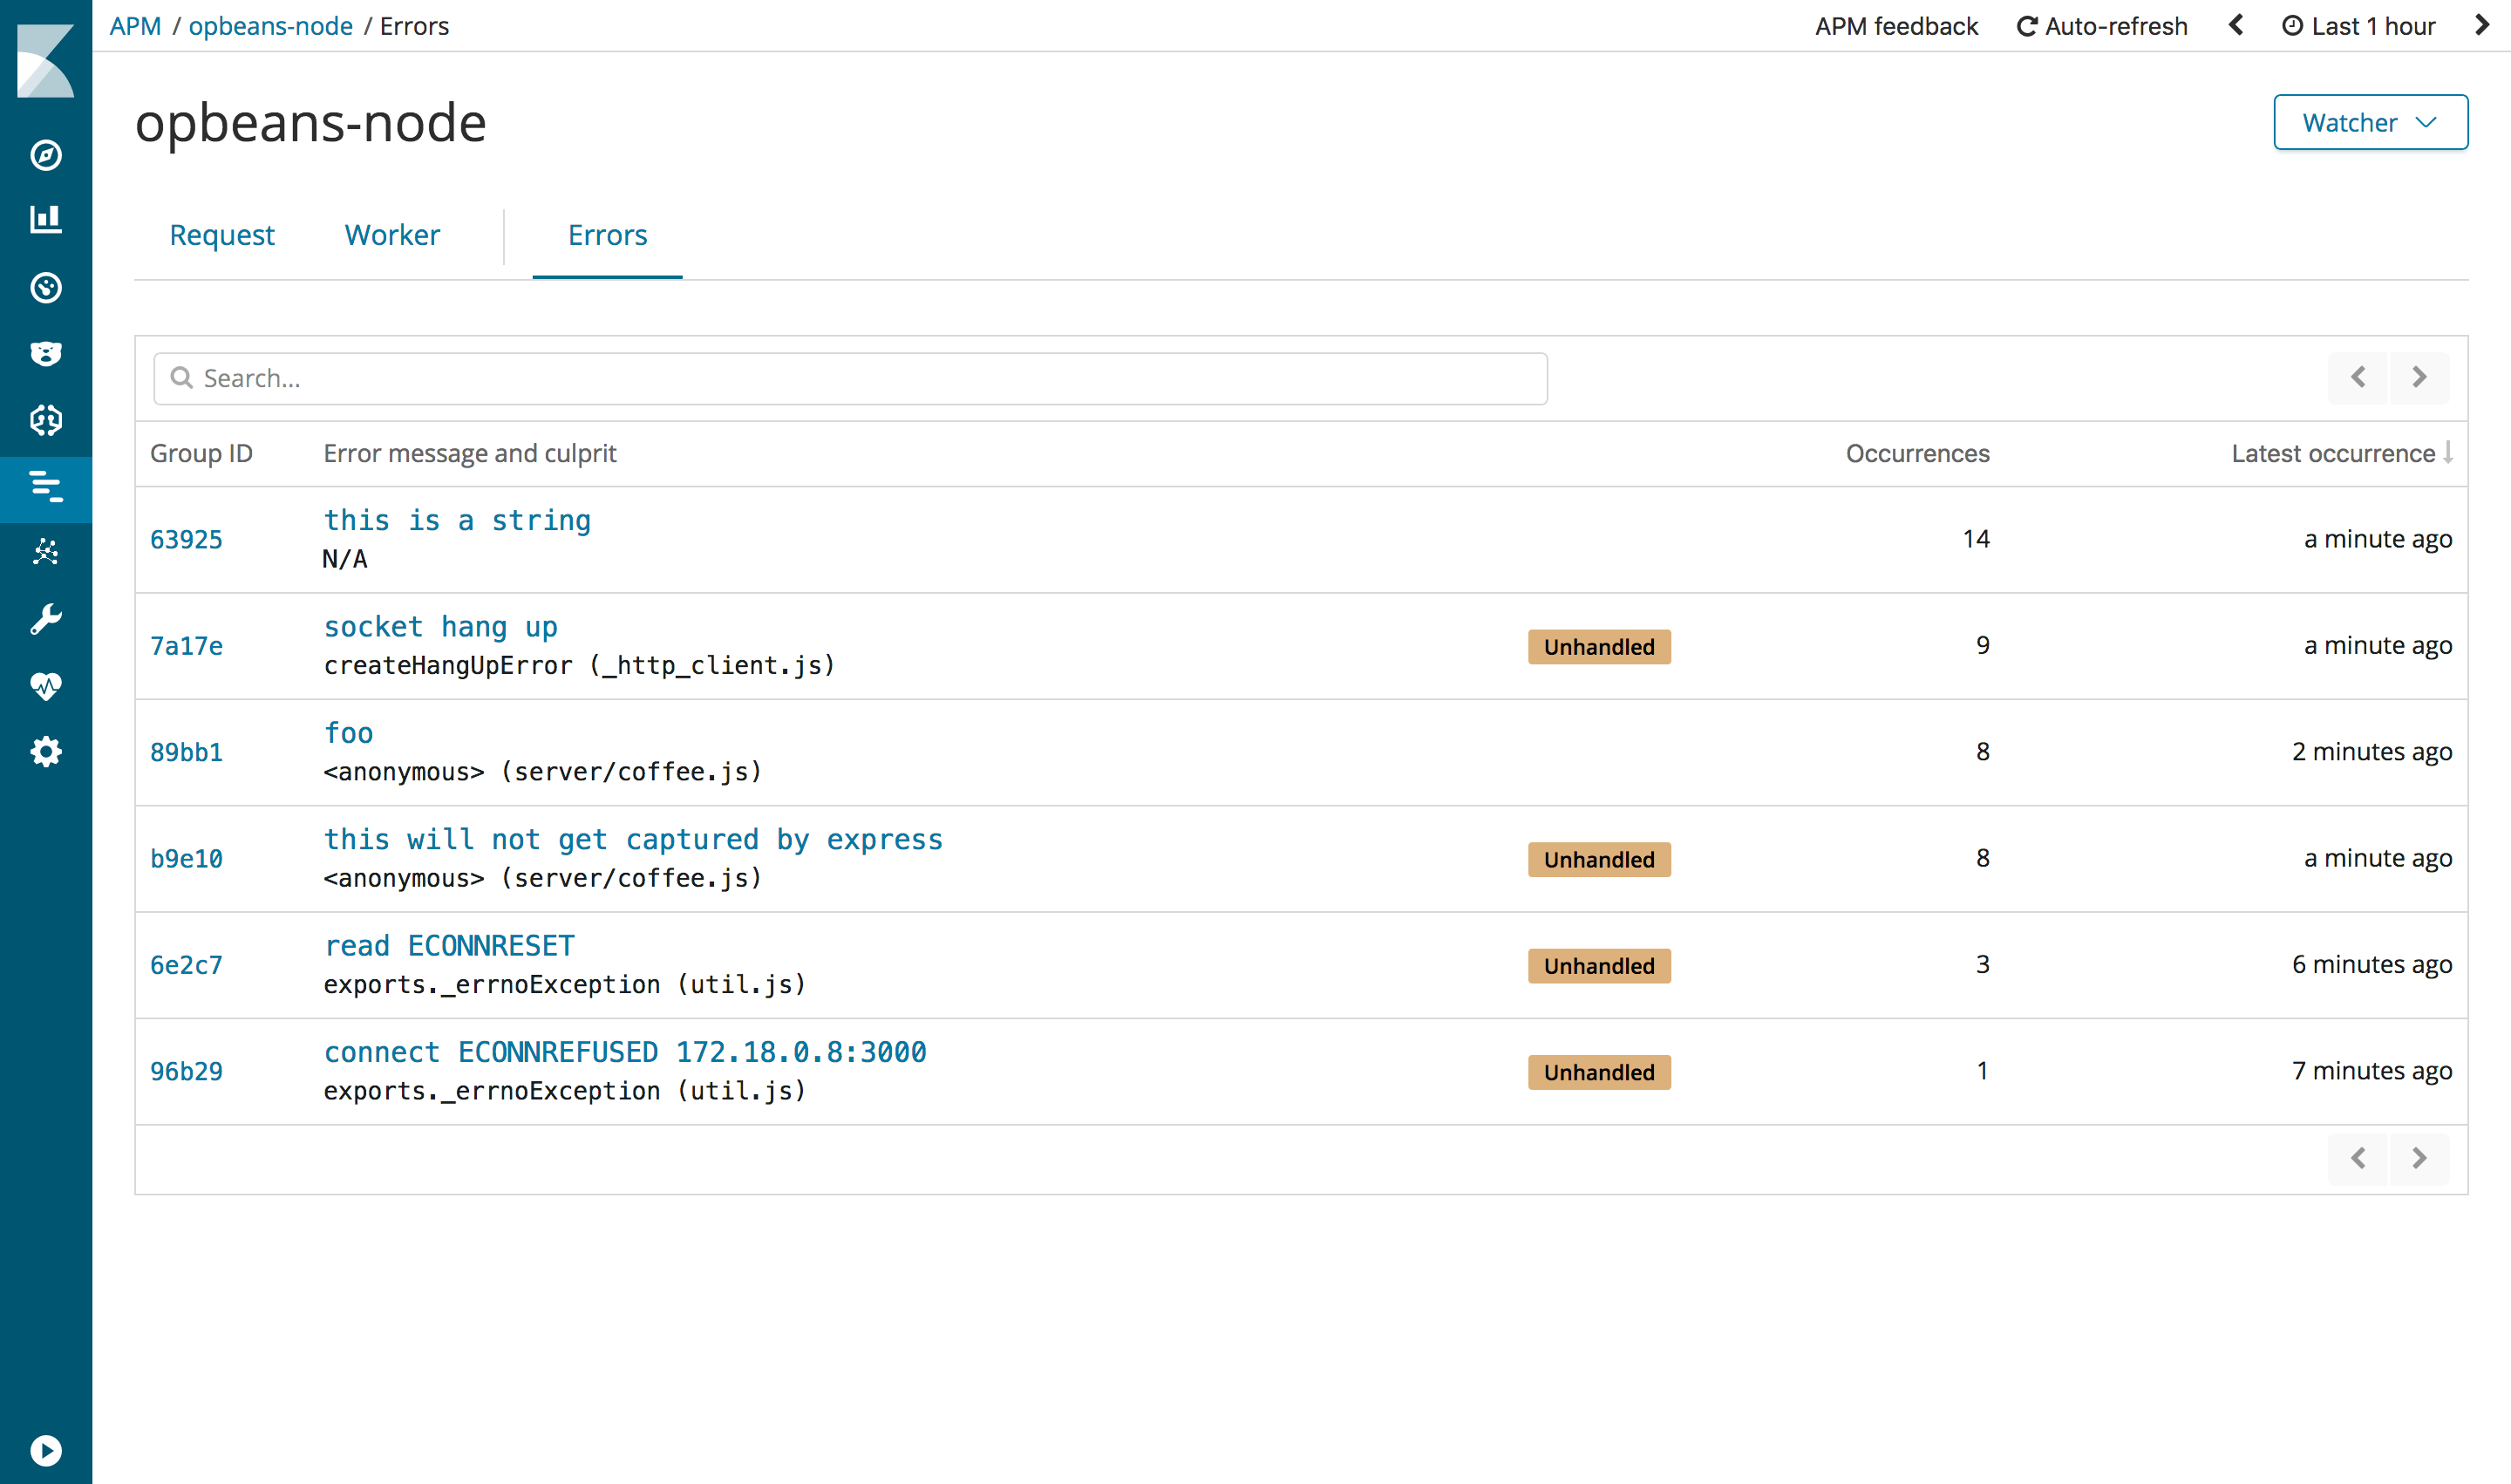
Task: Open Management with the gear icon
Action: (x=46, y=751)
